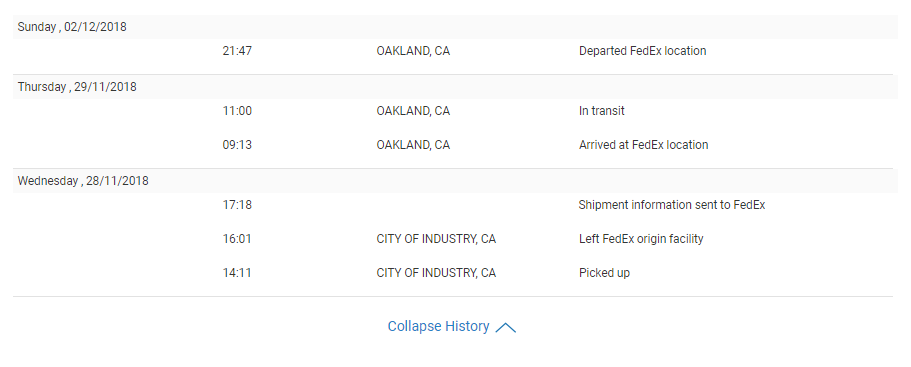
Task: Click the Picked up status entry
Action: pos(604,272)
